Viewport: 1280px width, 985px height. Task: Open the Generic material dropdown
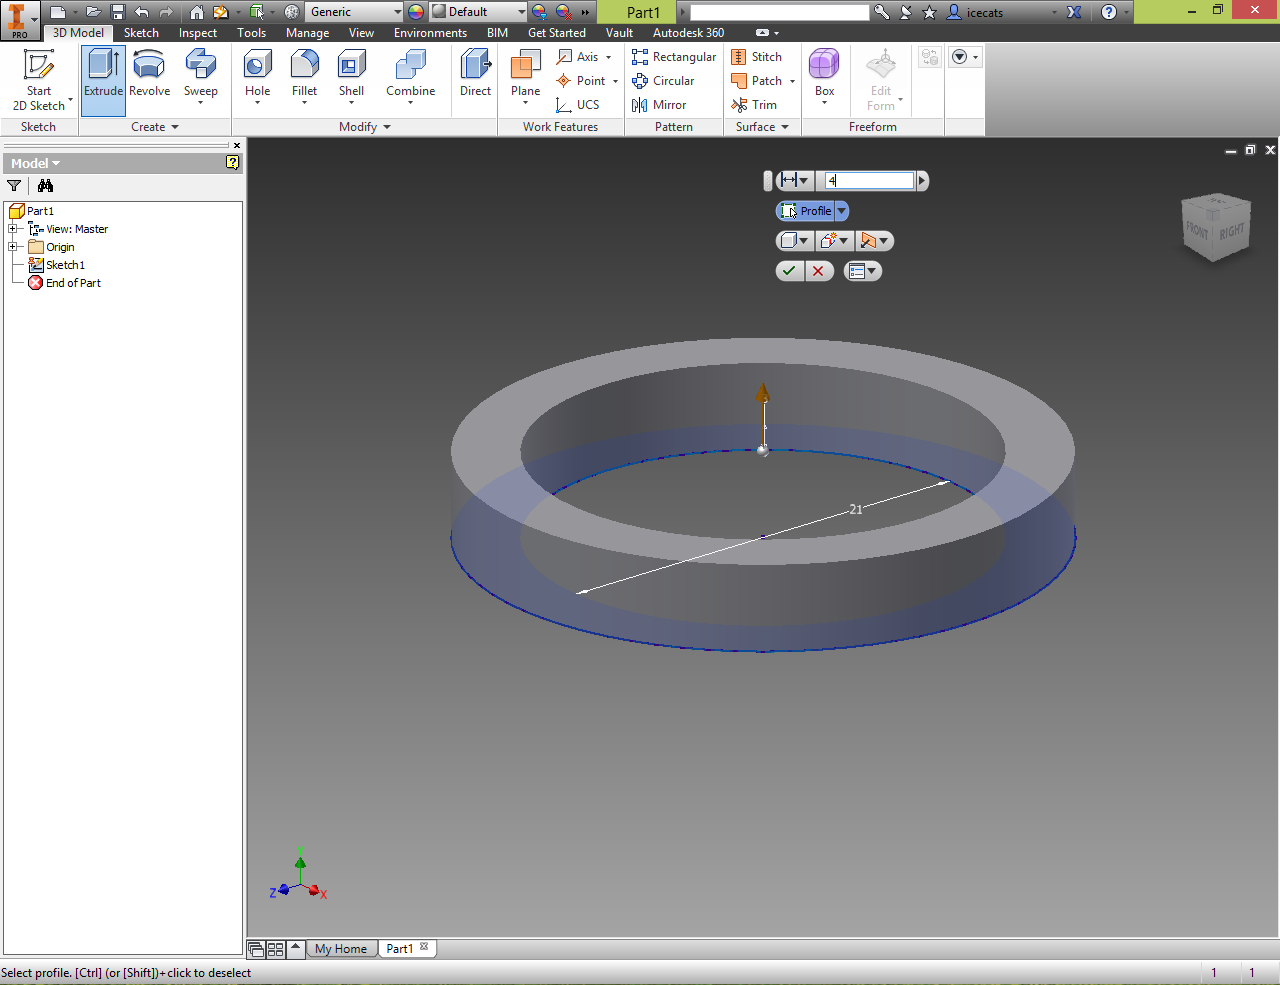coord(354,12)
